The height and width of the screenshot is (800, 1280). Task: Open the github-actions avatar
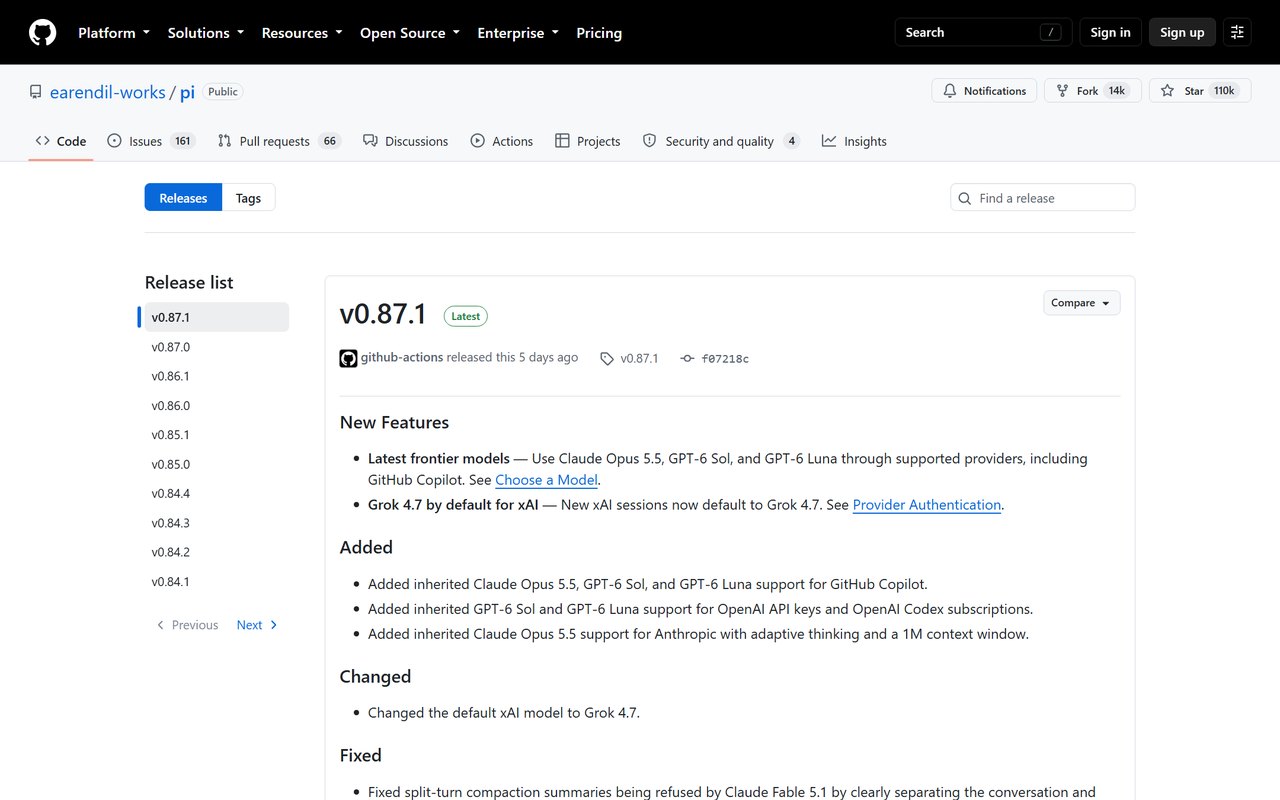pos(348,358)
